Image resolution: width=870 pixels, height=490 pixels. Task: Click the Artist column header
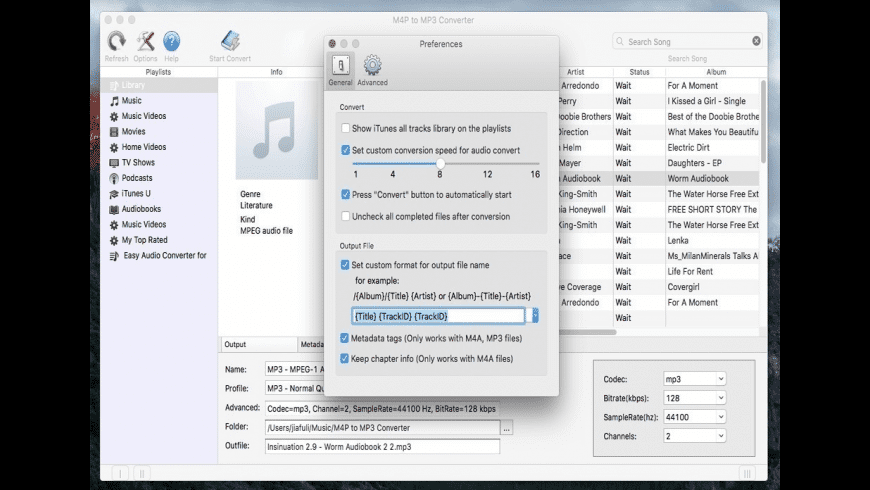point(575,72)
